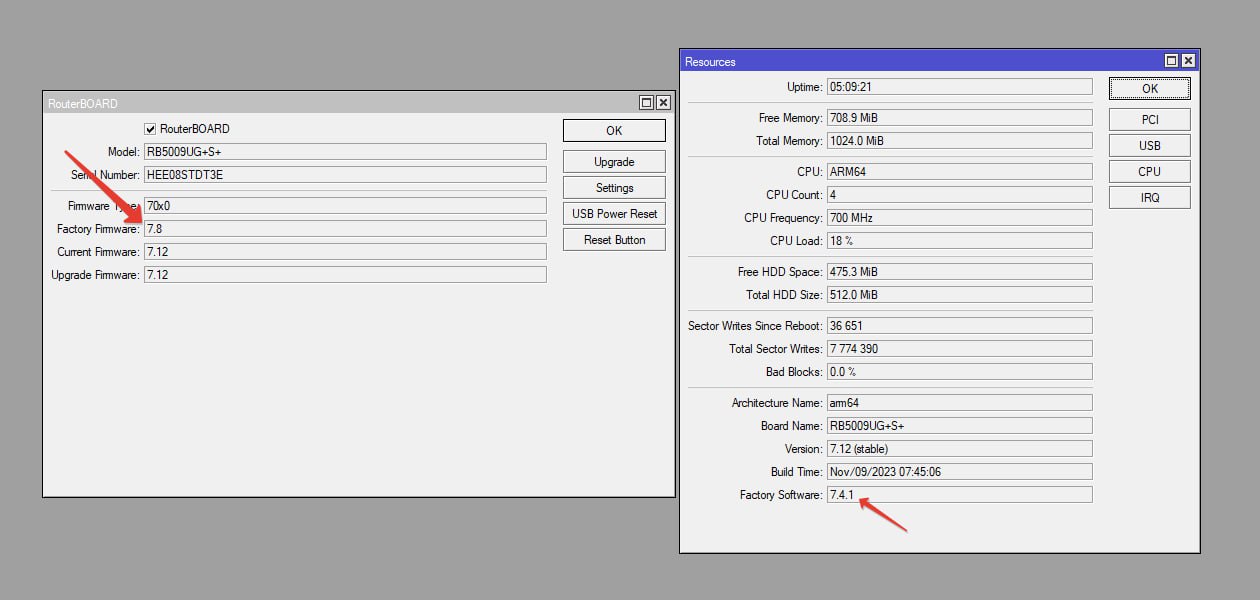The width and height of the screenshot is (1260, 600).
Task: Open the IRQ resources button
Action: pos(1150,198)
